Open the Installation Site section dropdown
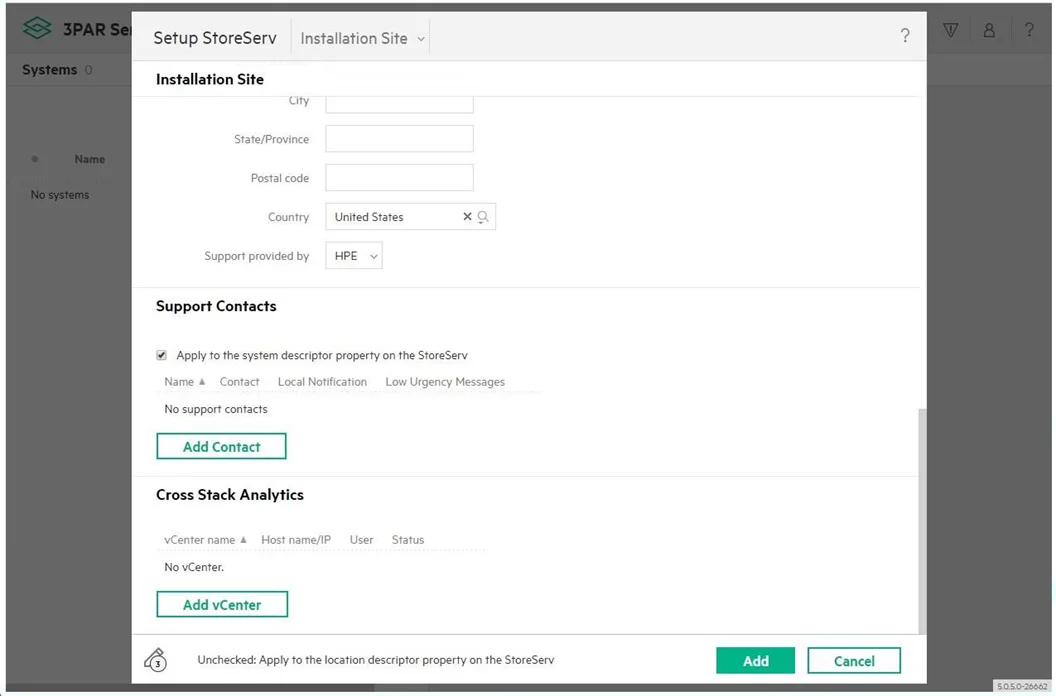The image size is (1056, 696). pyautogui.click(x=362, y=38)
